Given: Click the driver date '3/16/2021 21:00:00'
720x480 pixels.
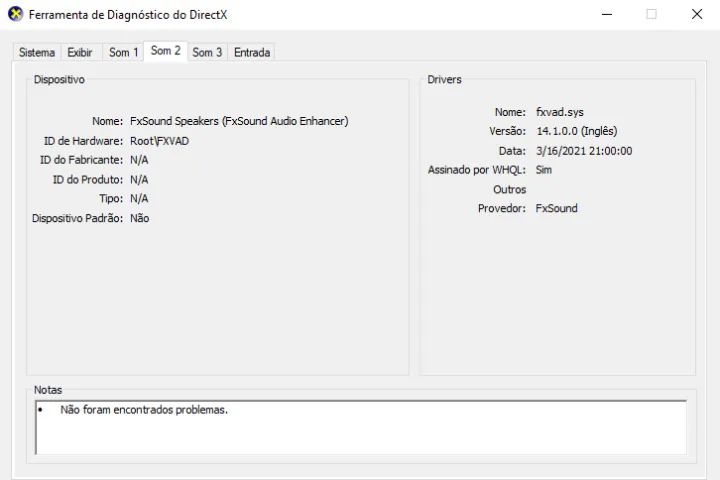Looking at the screenshot, I should pos(584,151).
